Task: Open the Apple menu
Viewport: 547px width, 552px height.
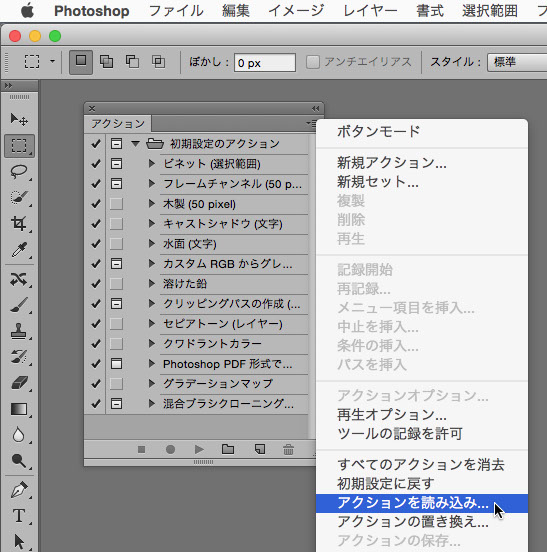Action: (27, 11)
